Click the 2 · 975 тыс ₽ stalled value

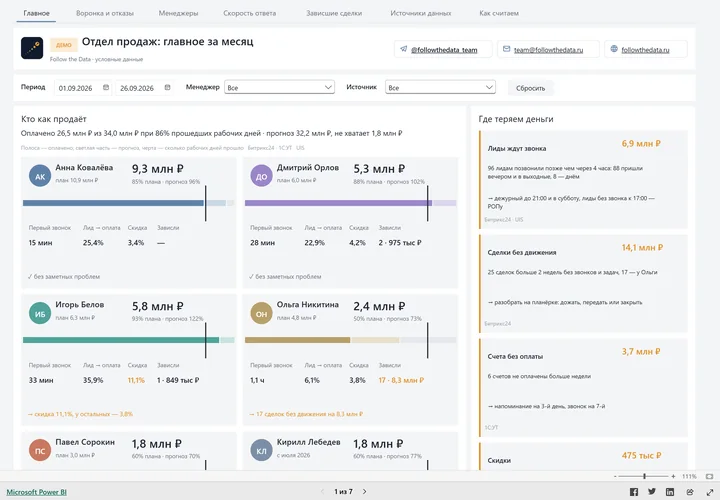click(400, 243)
